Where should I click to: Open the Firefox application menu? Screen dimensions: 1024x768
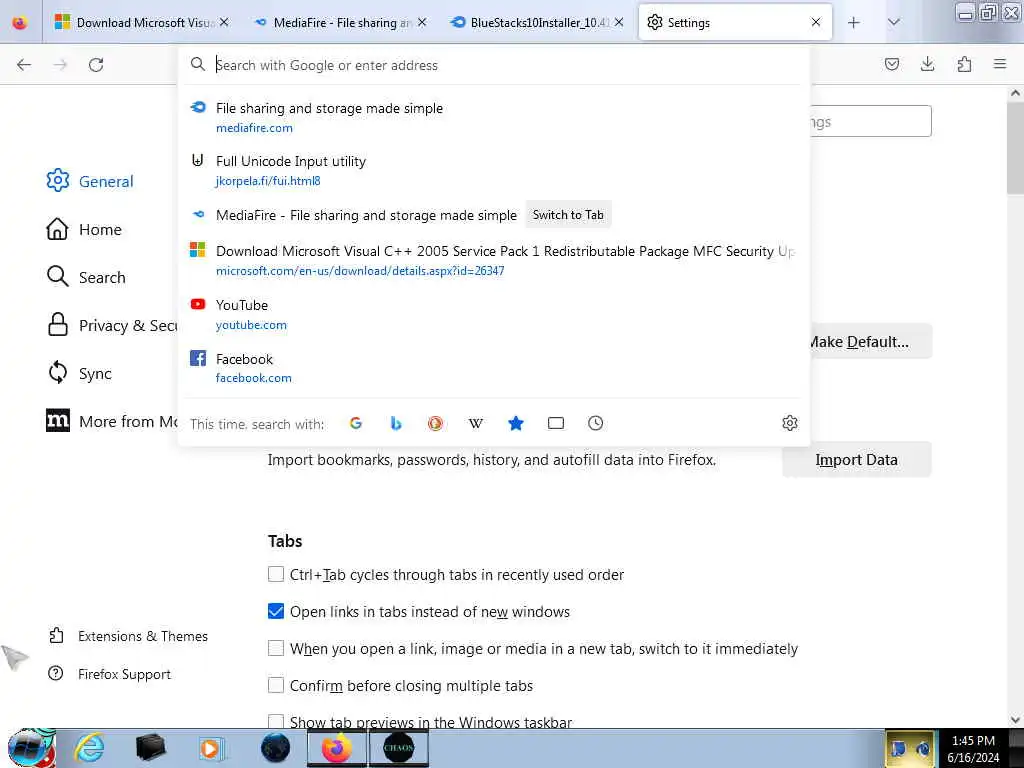1000,64
